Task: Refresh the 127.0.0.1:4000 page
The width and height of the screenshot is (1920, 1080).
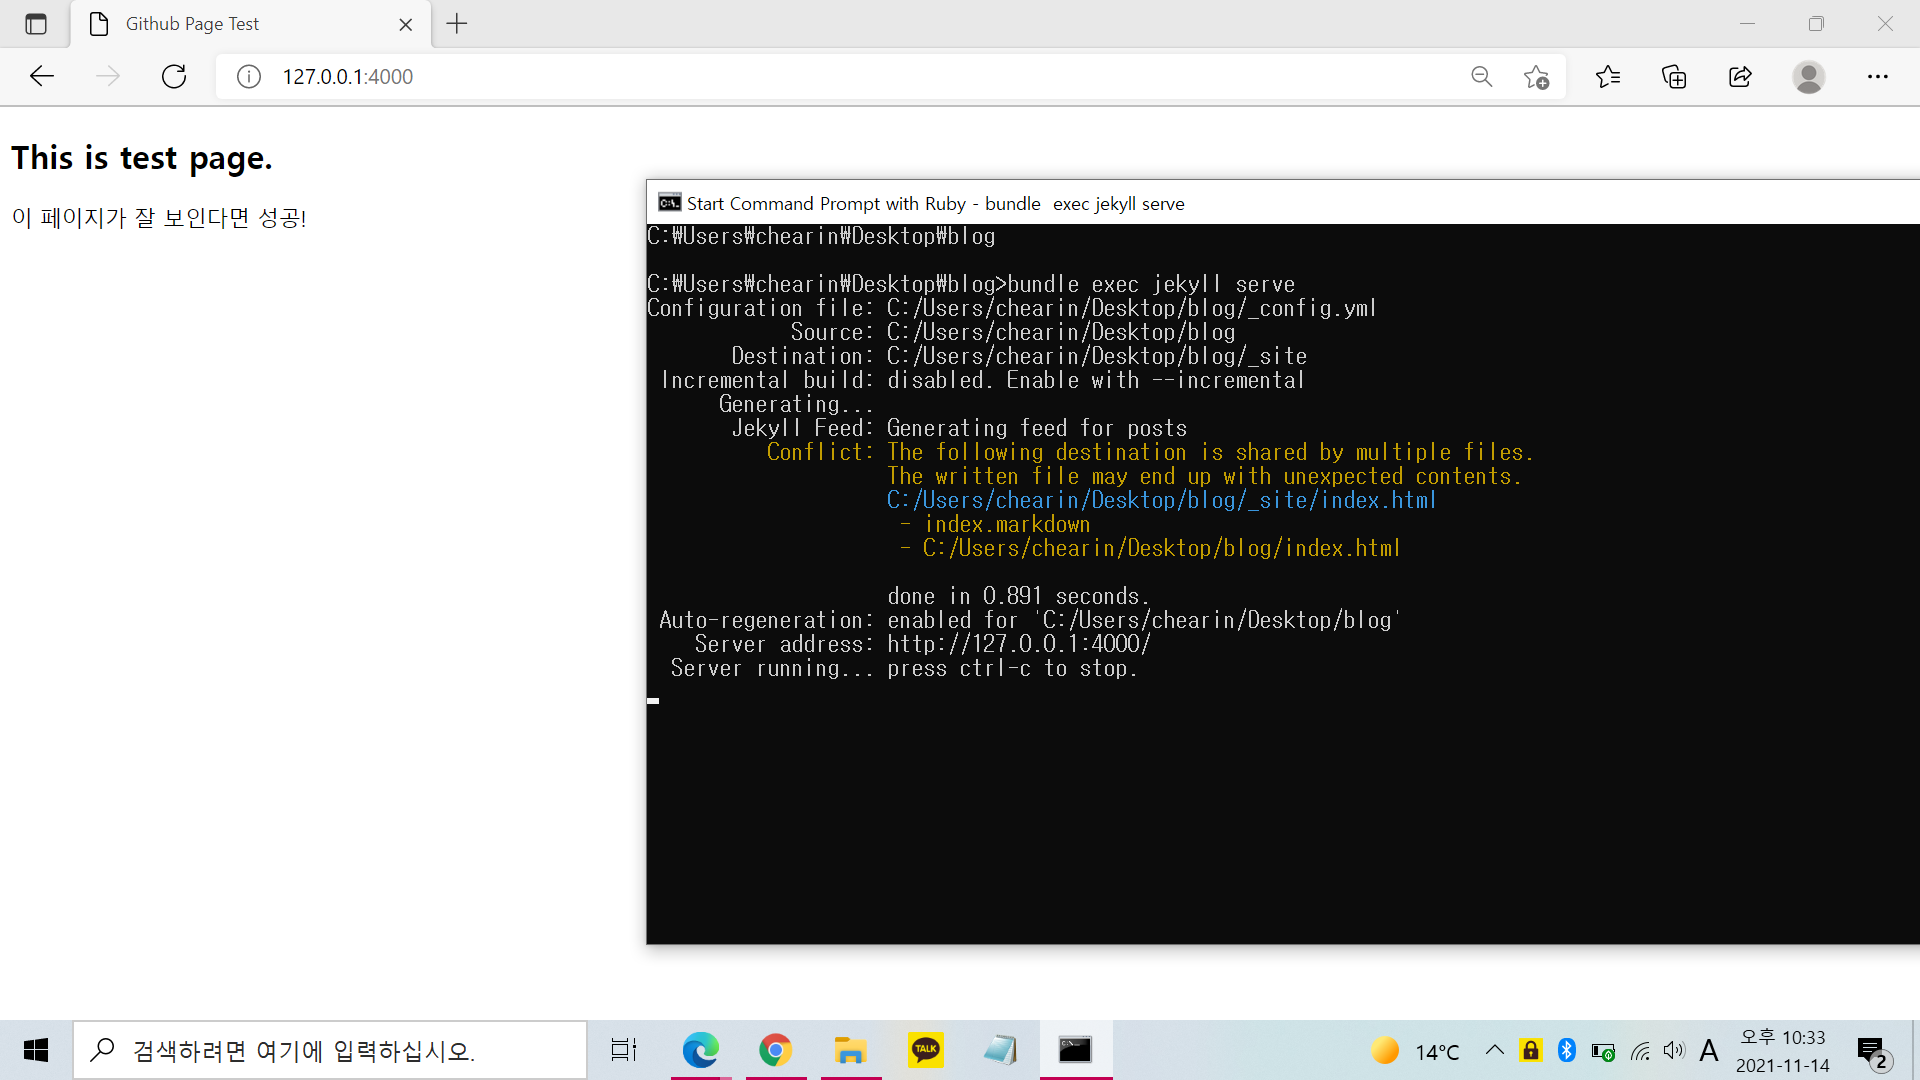Action: 174,76
